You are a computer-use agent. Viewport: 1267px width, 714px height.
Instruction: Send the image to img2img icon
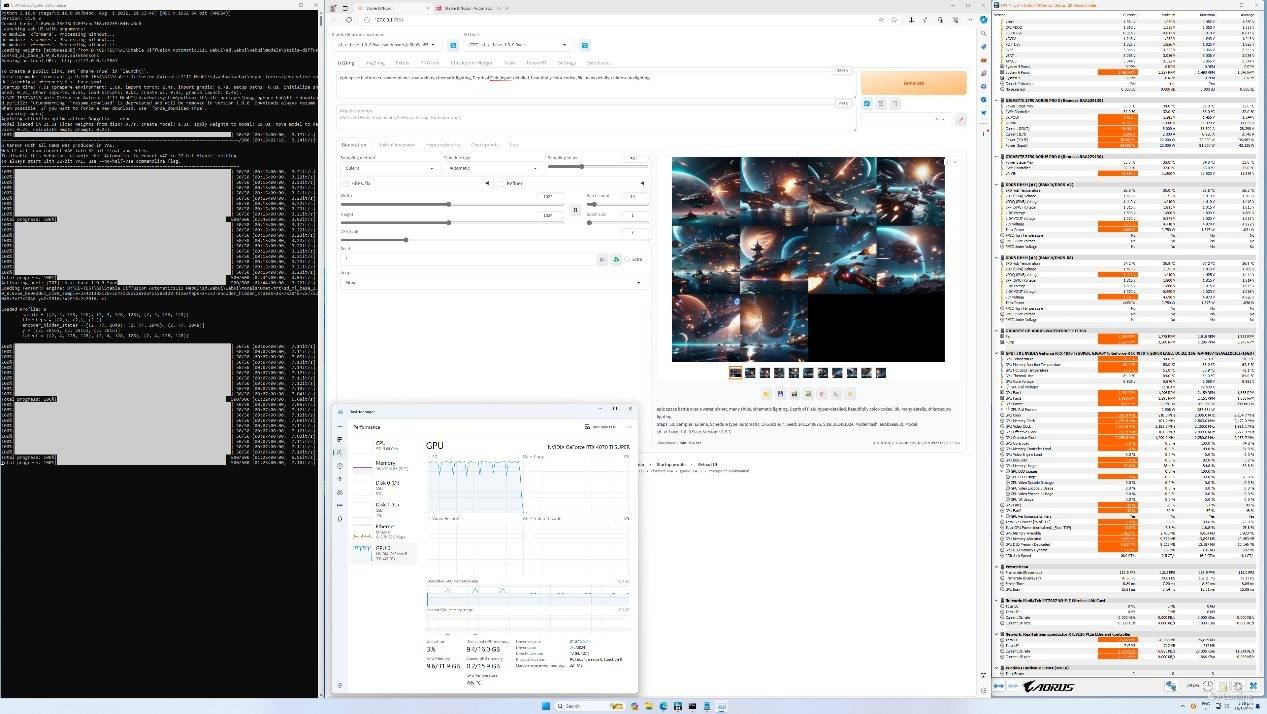pyautogui.click(x=808, y=394)
